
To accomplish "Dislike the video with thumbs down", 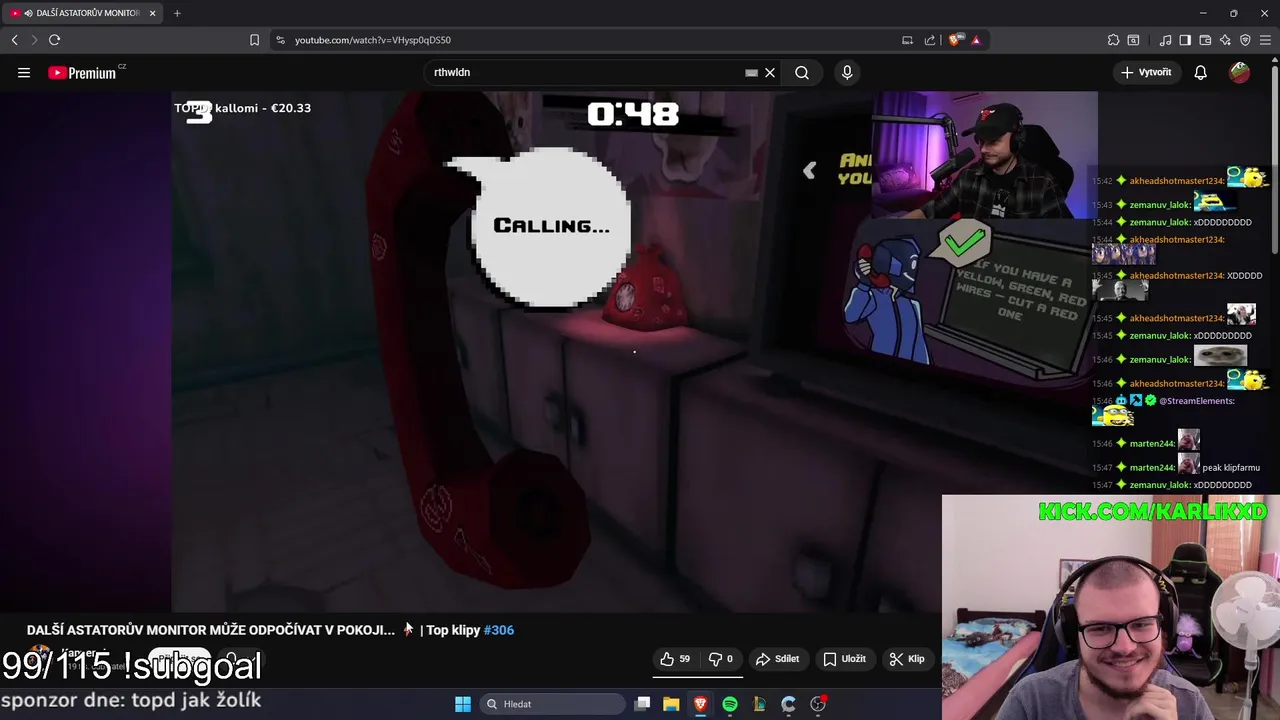I will pyautogui.click(x=721, y=659).
